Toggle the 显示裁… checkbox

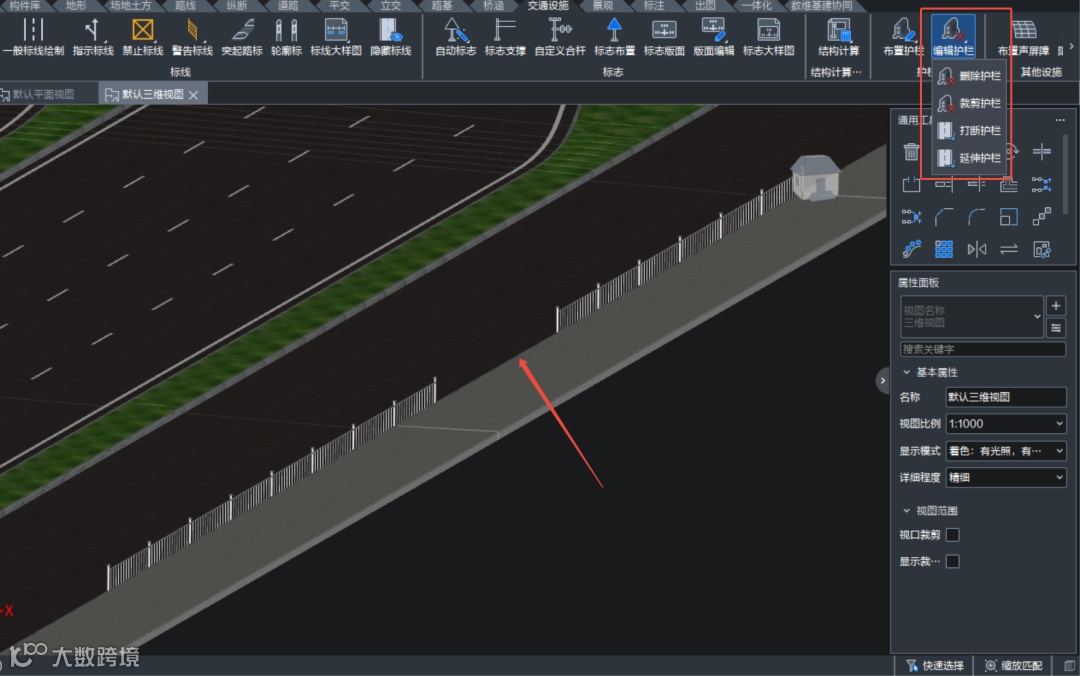pyautogui.click(x=953, y=562)
